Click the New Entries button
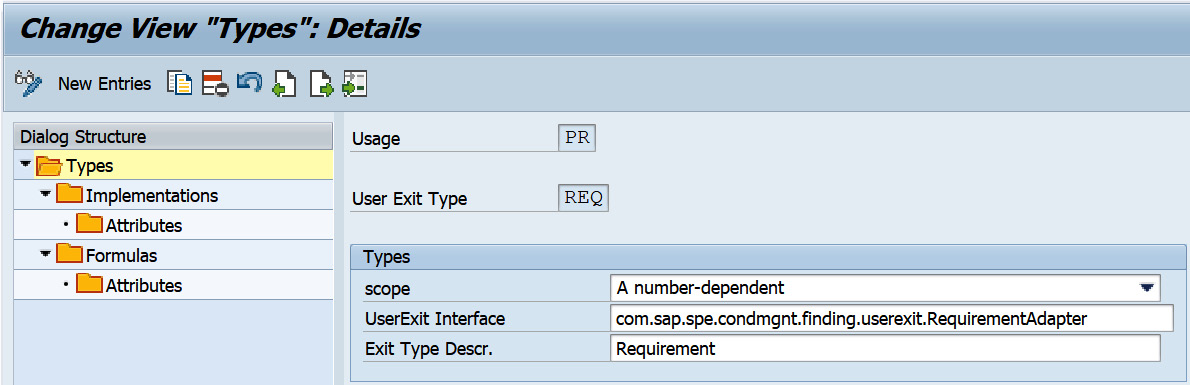The image size is (1190, 385). coord(105,84)
